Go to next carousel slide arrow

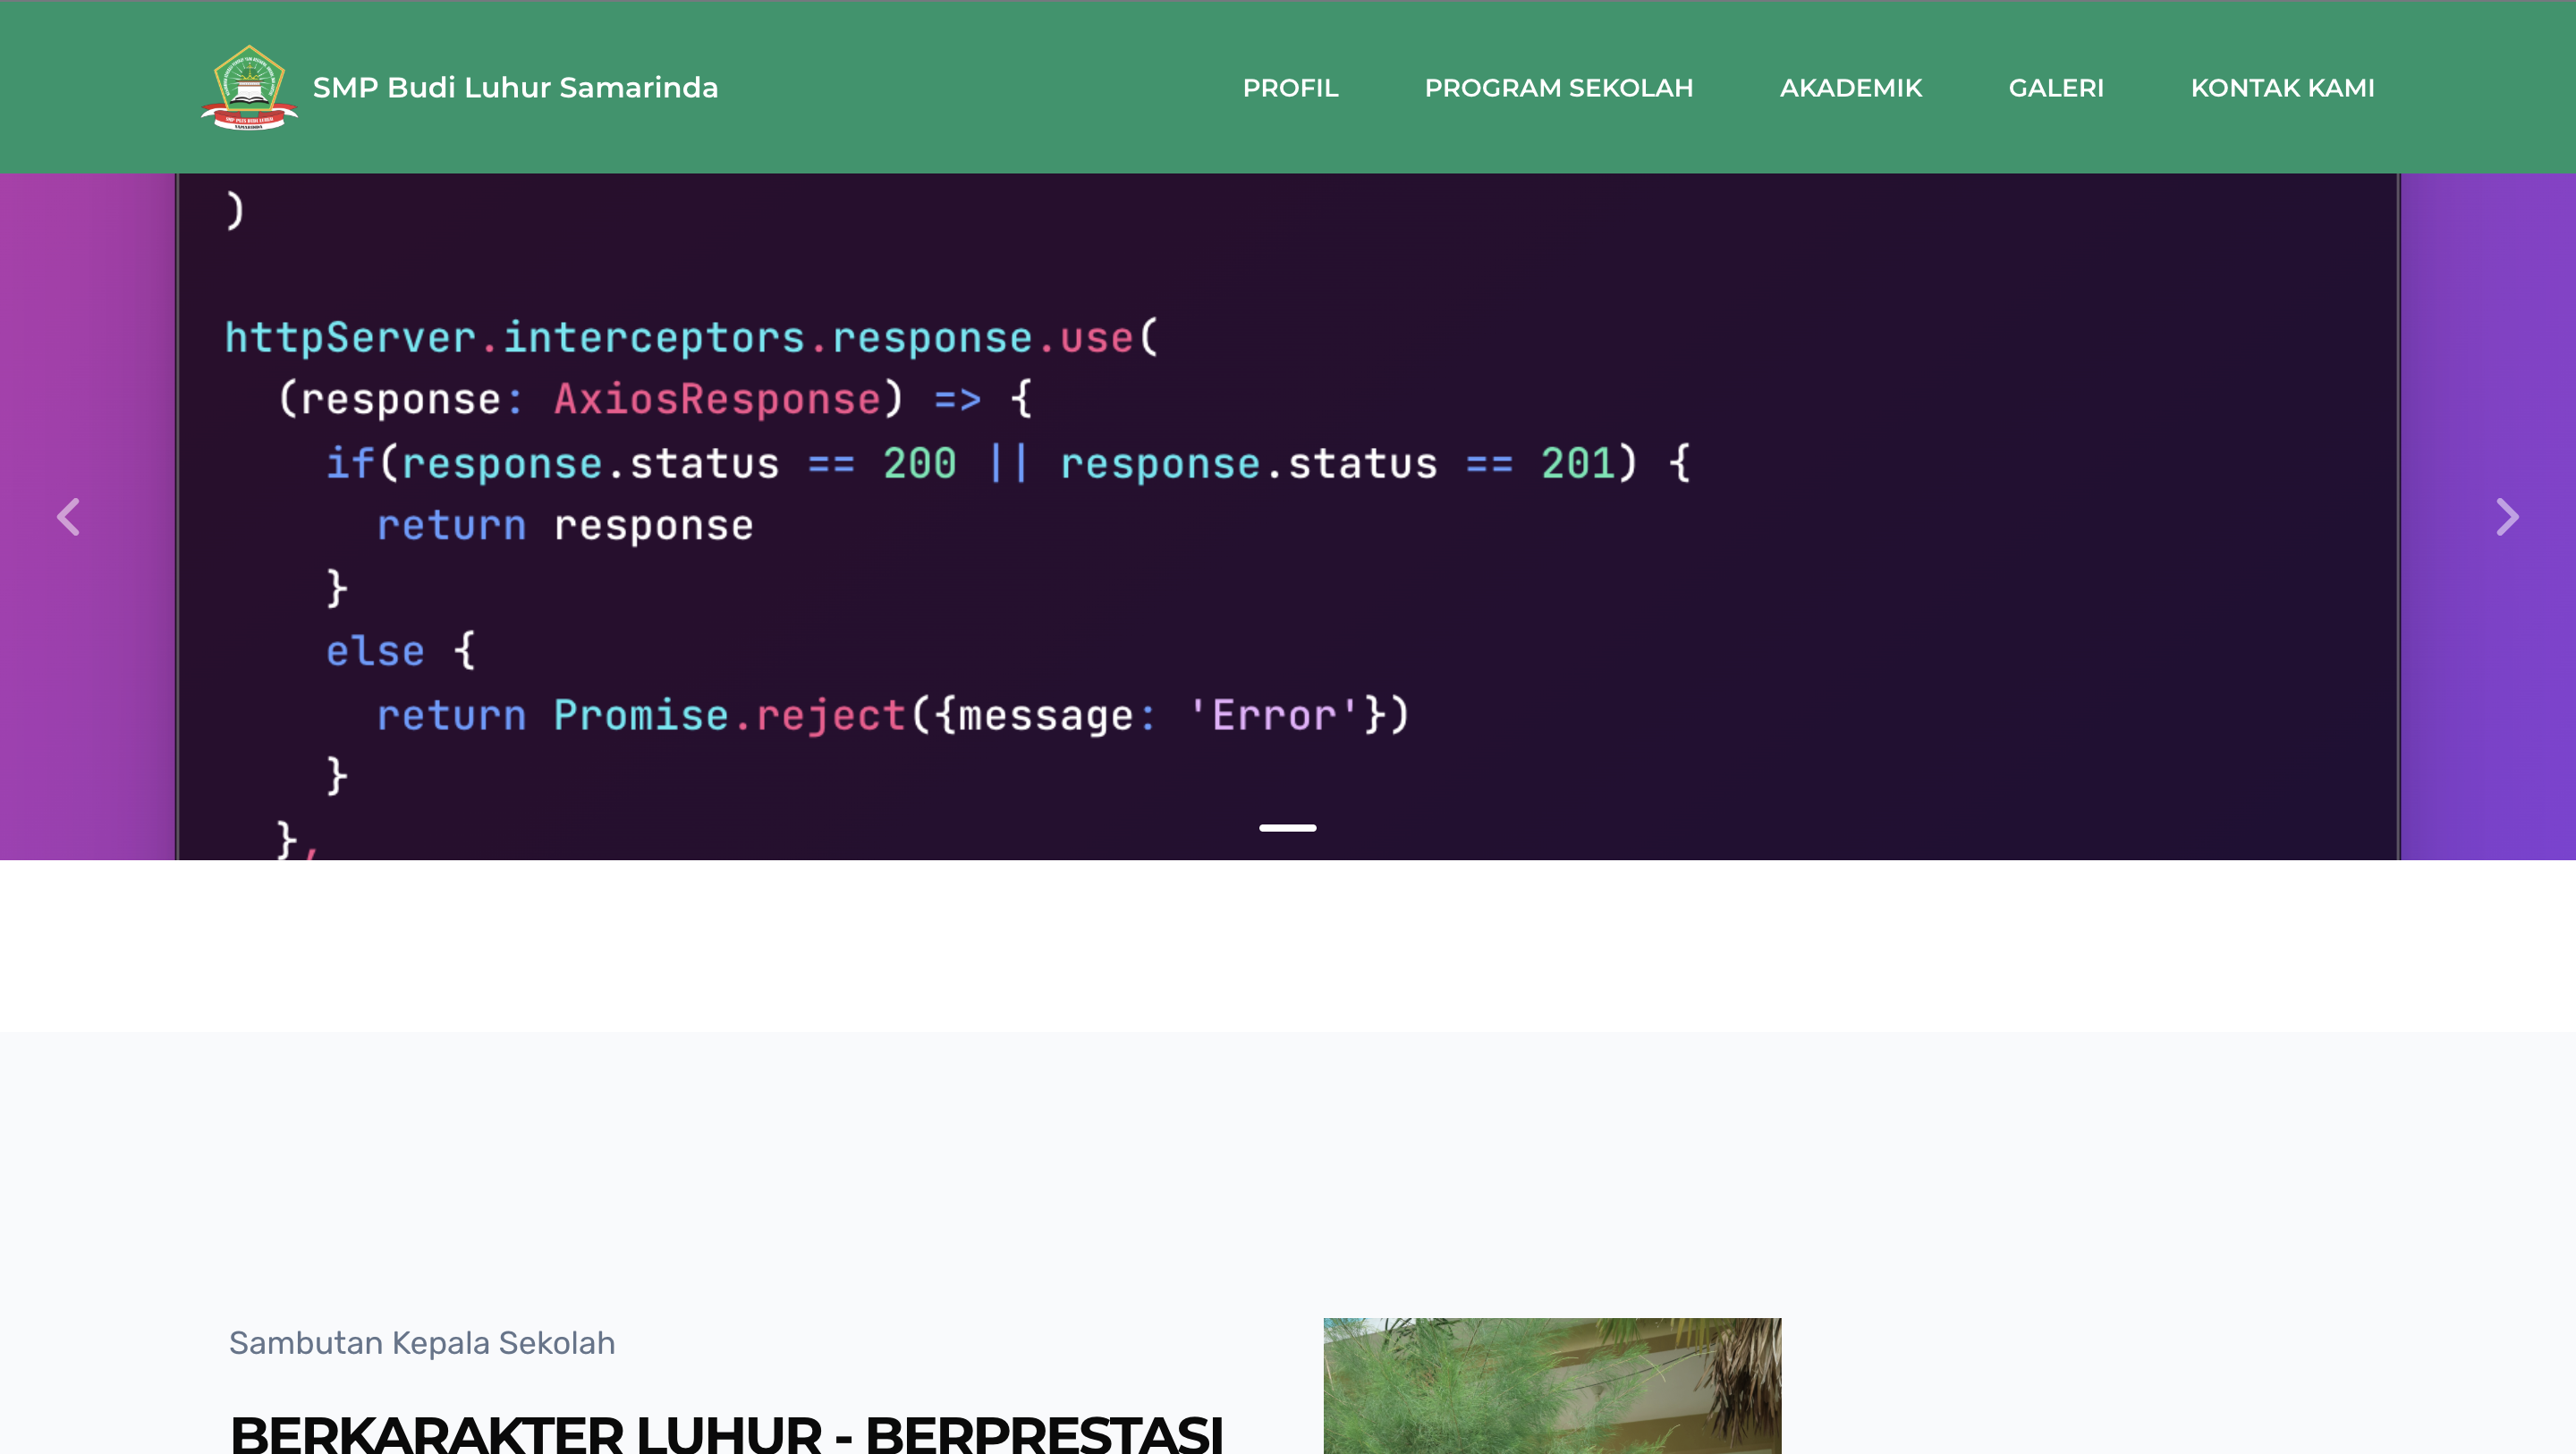pos(2507,517)
